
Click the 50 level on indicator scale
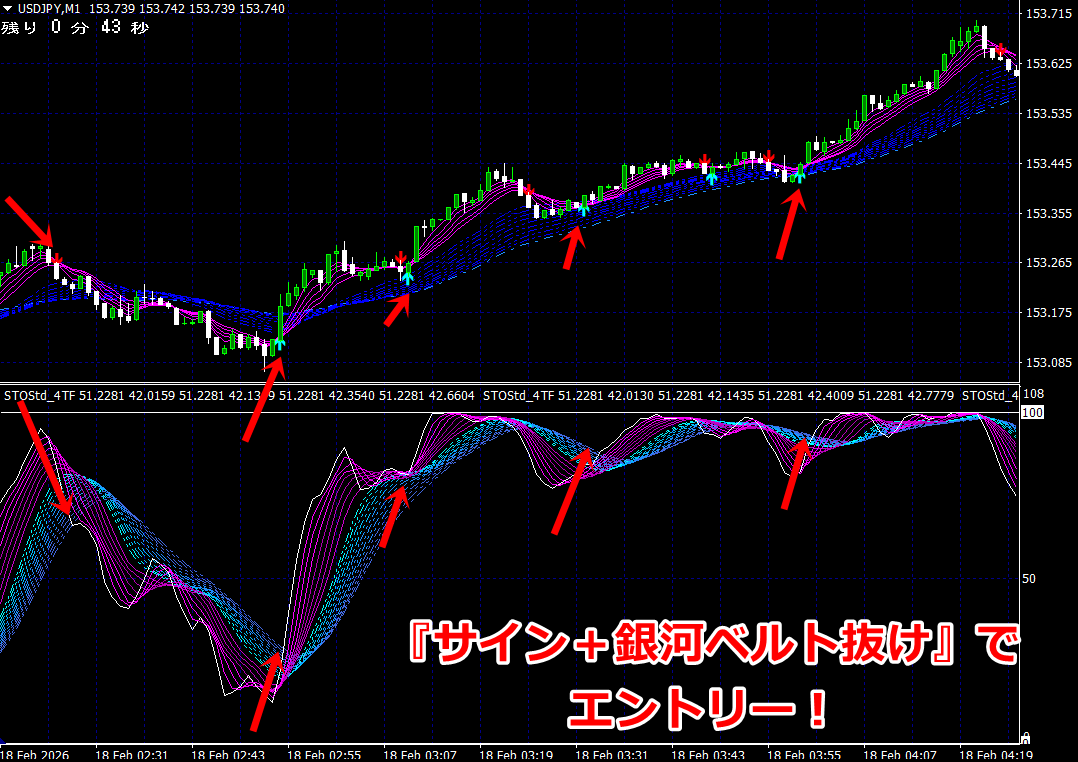click(1028, 579)
